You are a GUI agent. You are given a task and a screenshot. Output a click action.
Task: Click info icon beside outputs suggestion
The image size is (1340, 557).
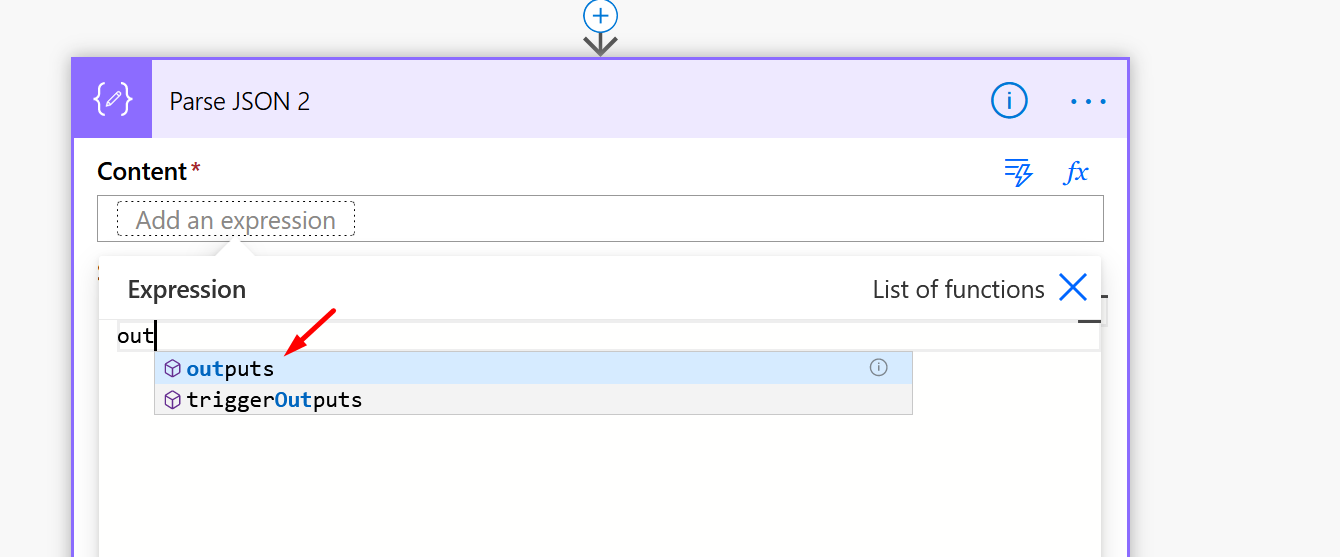pos(878,367)
